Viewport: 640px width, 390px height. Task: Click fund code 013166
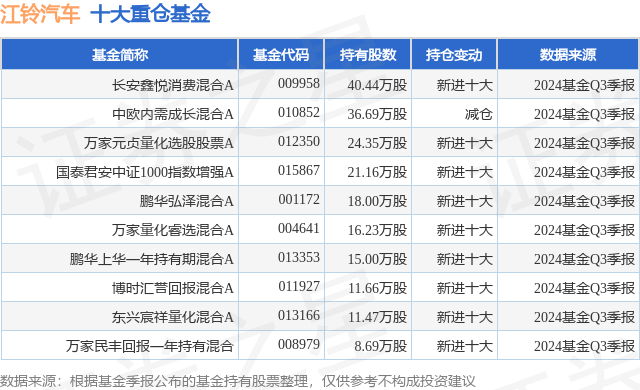click(x=299, y=315)
